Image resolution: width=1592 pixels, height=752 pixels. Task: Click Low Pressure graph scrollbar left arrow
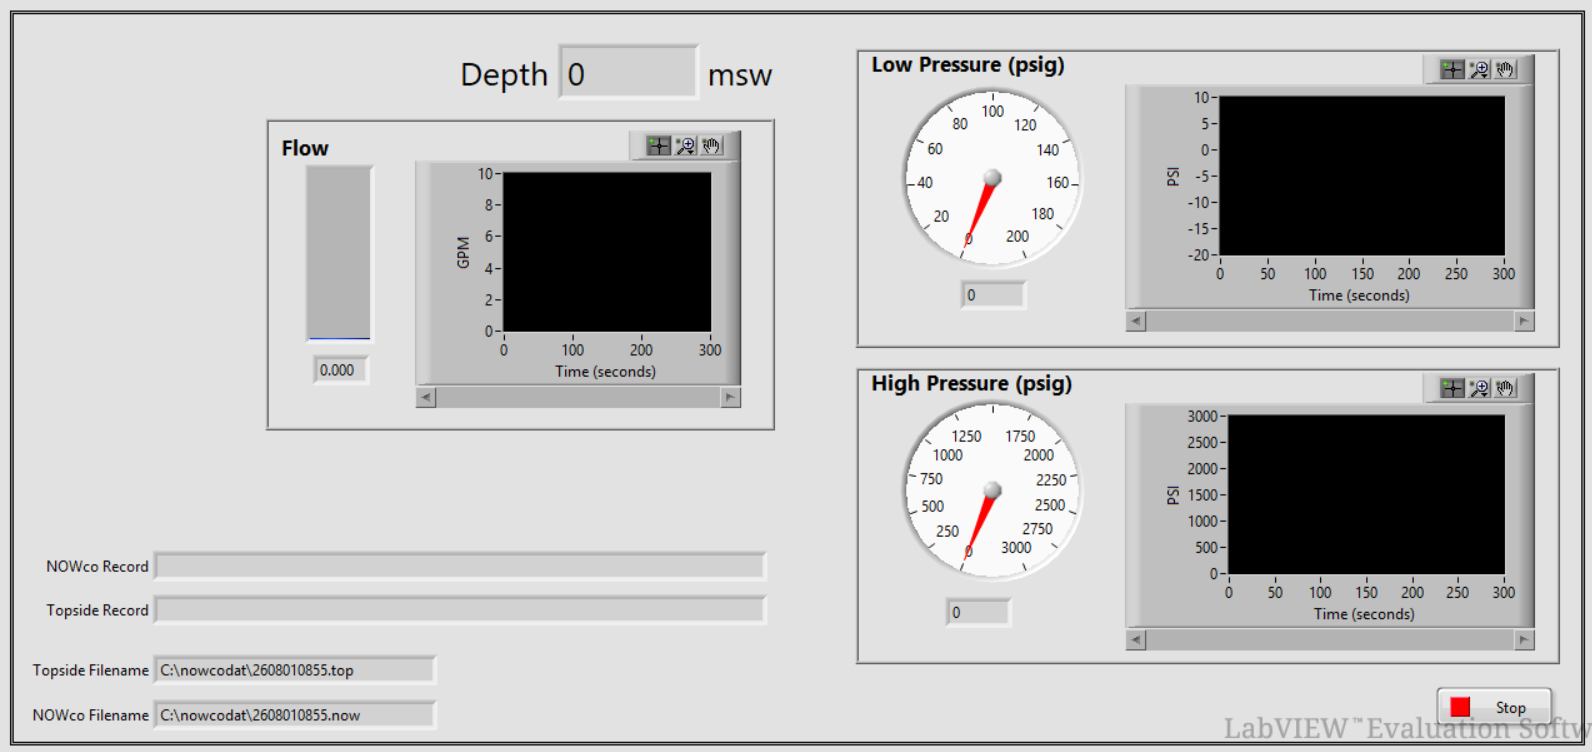tap(1136, 321)
